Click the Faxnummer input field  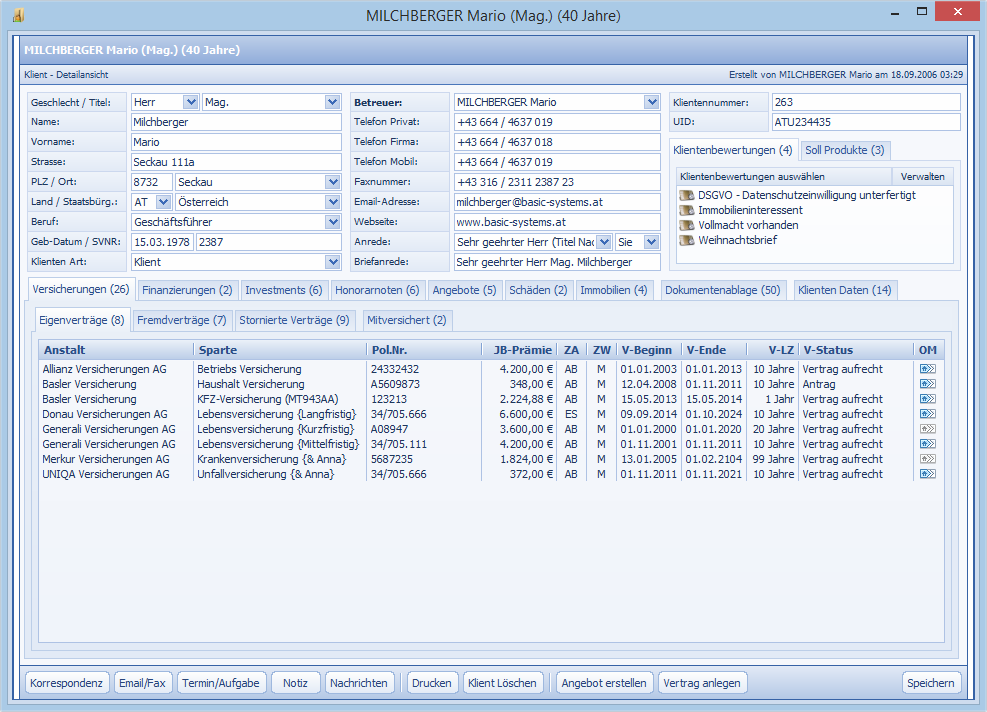click(557, 182)
